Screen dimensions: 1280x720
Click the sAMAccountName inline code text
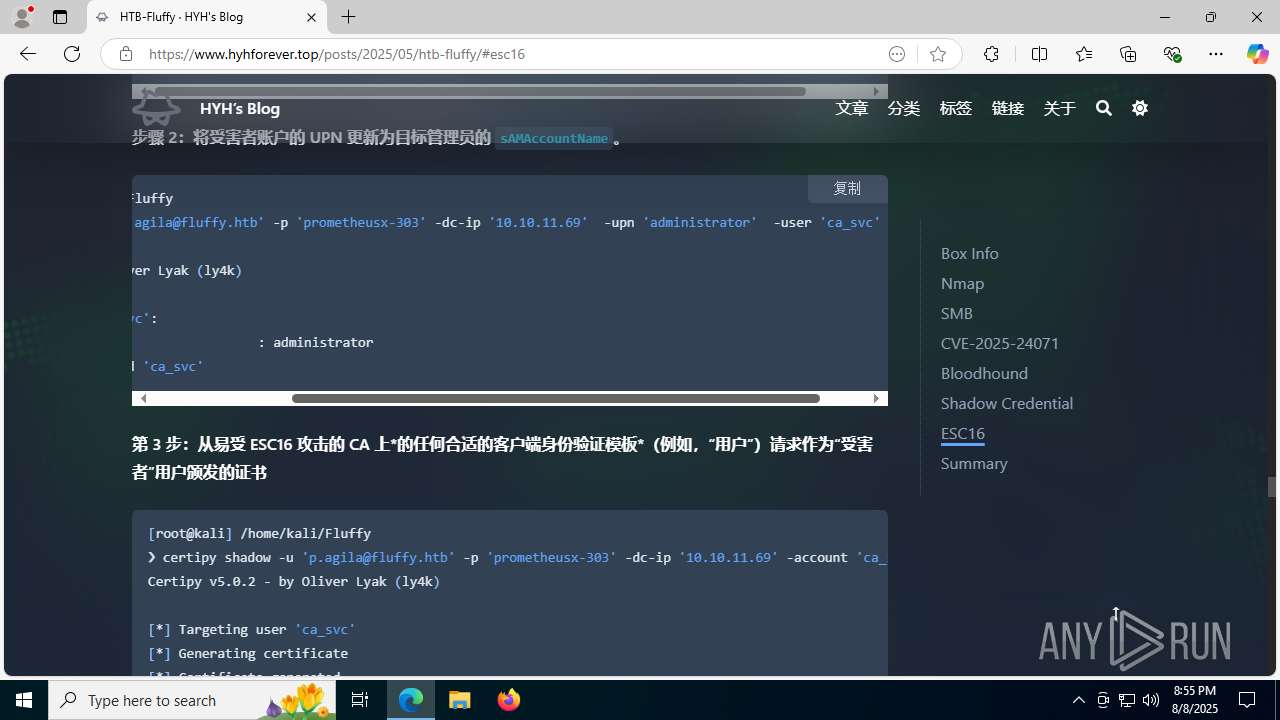tap(554, 138)
